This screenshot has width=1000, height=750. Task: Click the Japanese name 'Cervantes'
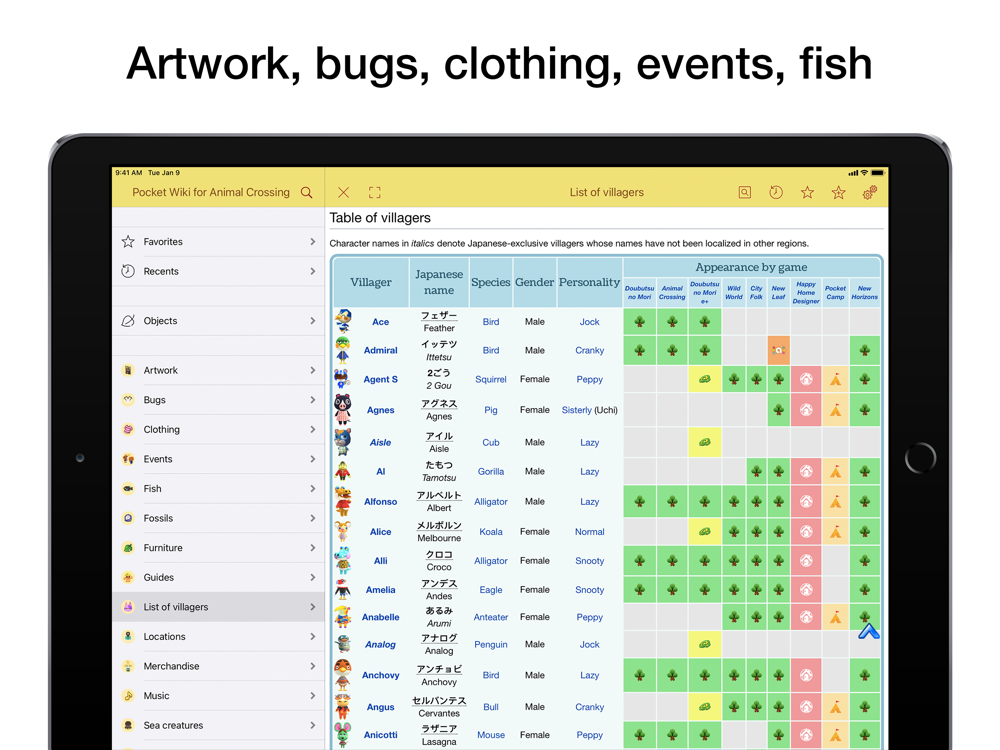click(x=439, y=714)
